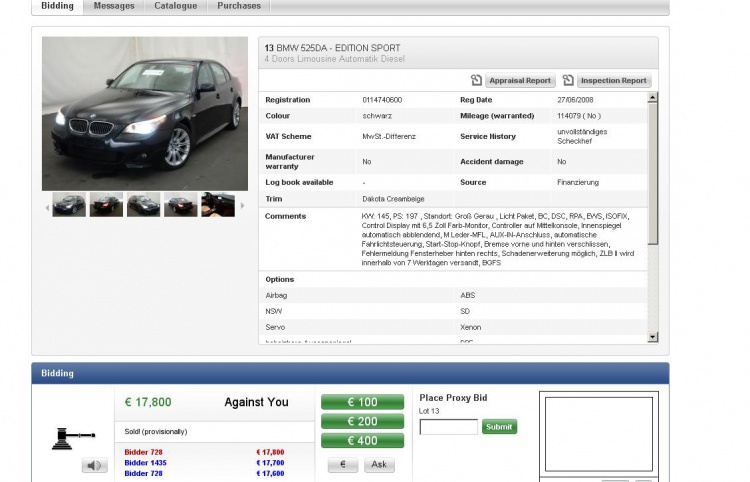This screenshot has width=750, height=482.
Task: Click current price € 17,800
Action: click(148, 402)
